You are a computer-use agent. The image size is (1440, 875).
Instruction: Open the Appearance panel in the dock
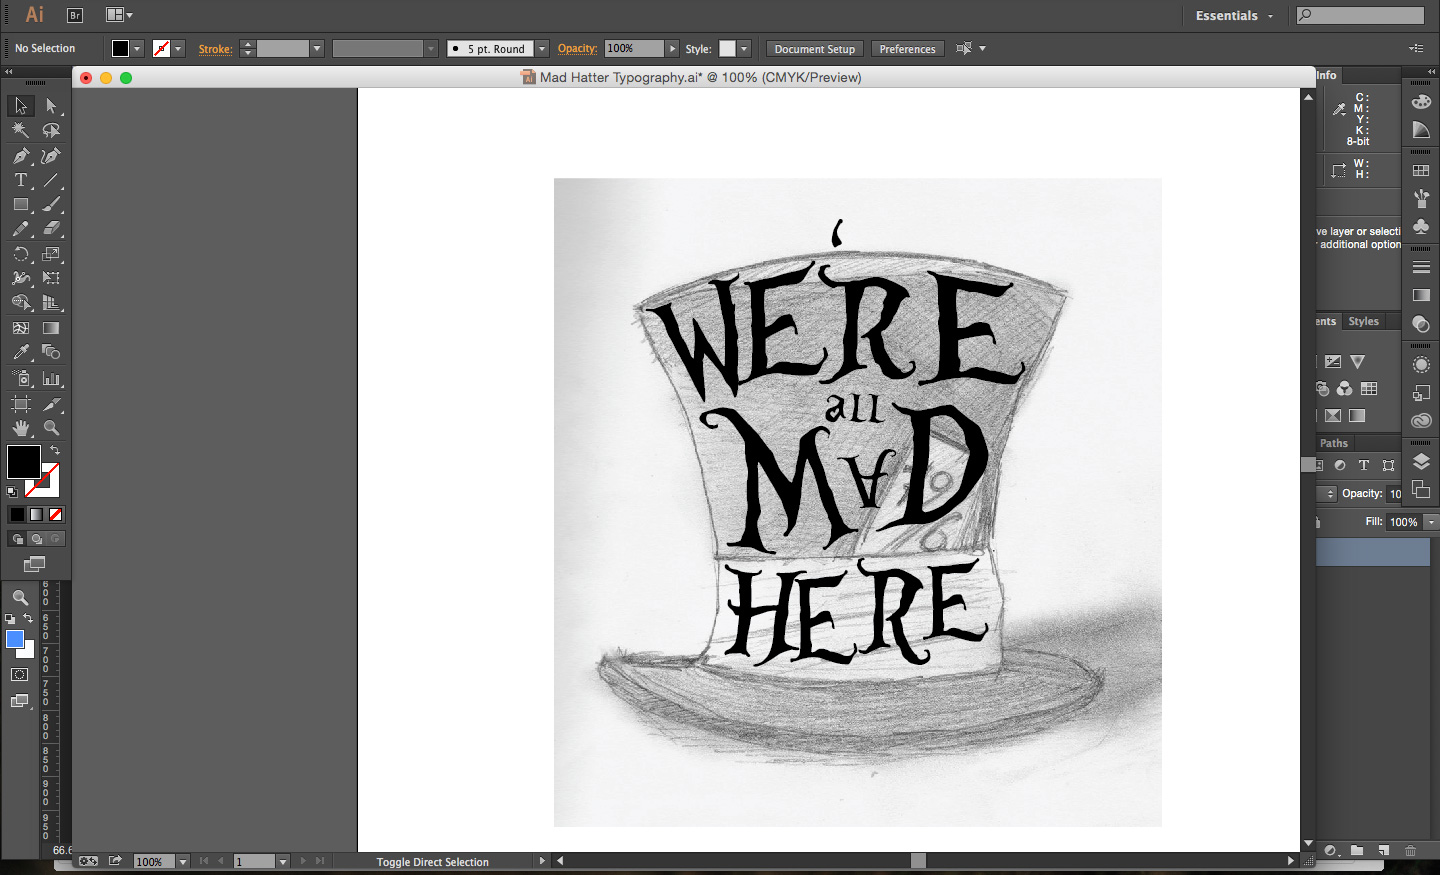tap(1421, 365)
